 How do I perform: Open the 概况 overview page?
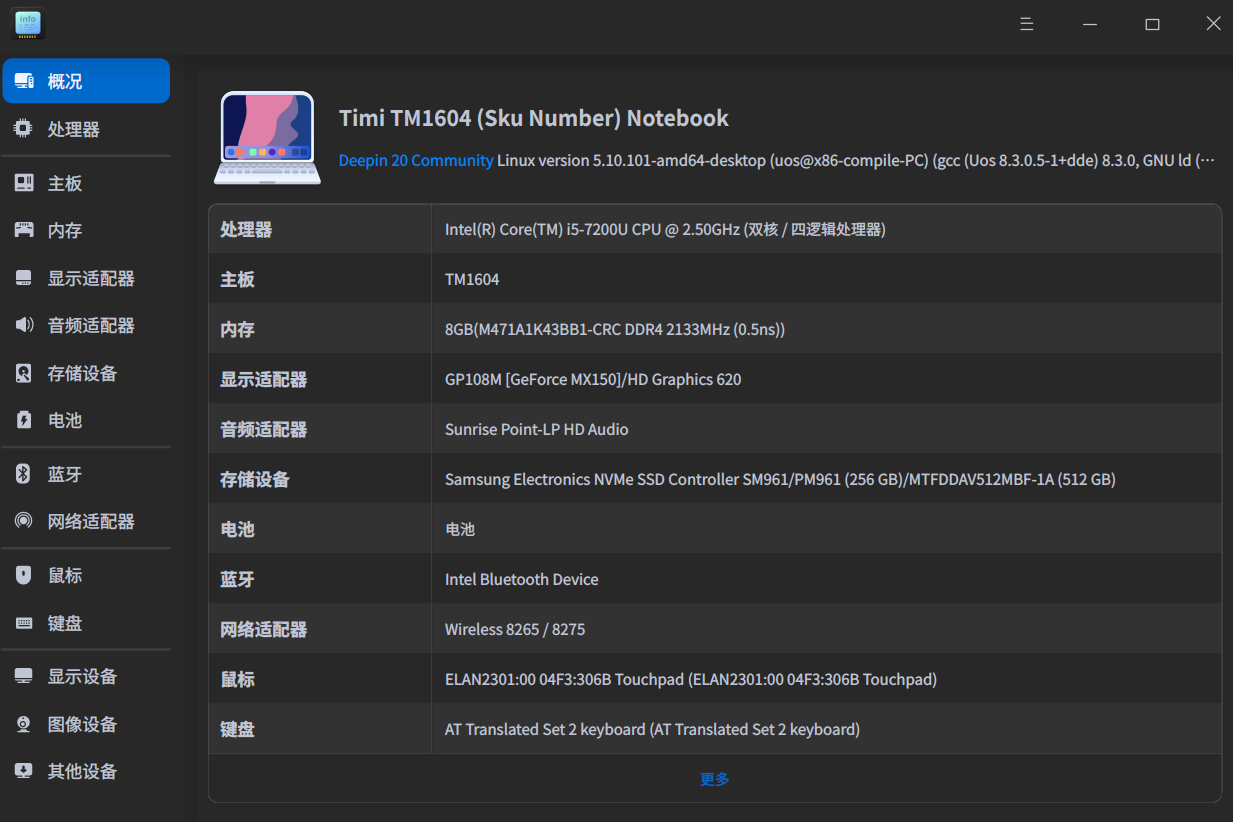tap(86, 81)
